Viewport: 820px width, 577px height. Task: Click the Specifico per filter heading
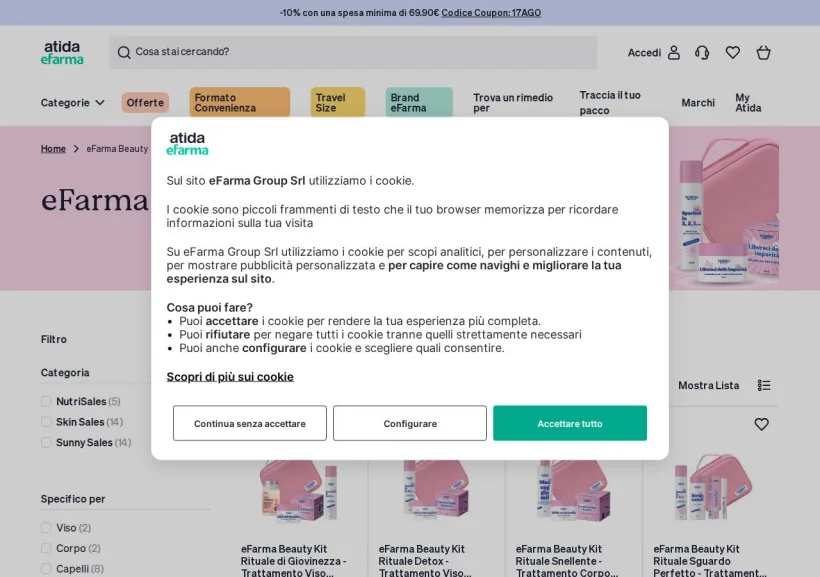coord(73,499)
